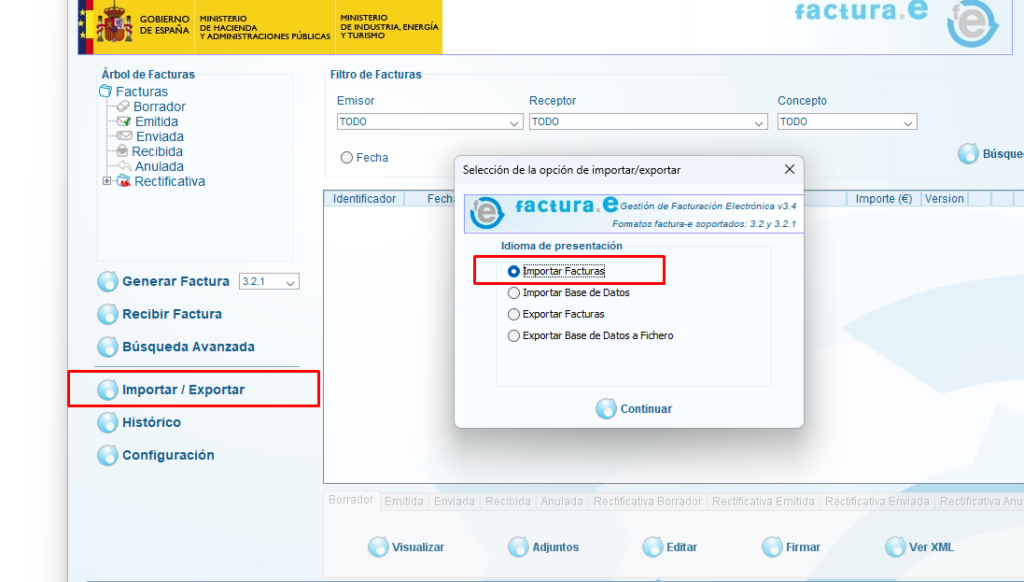Screen dimensions: 1024x582
Task: Enable the Fecha filter radio button
Action: (x=347, y=157)
